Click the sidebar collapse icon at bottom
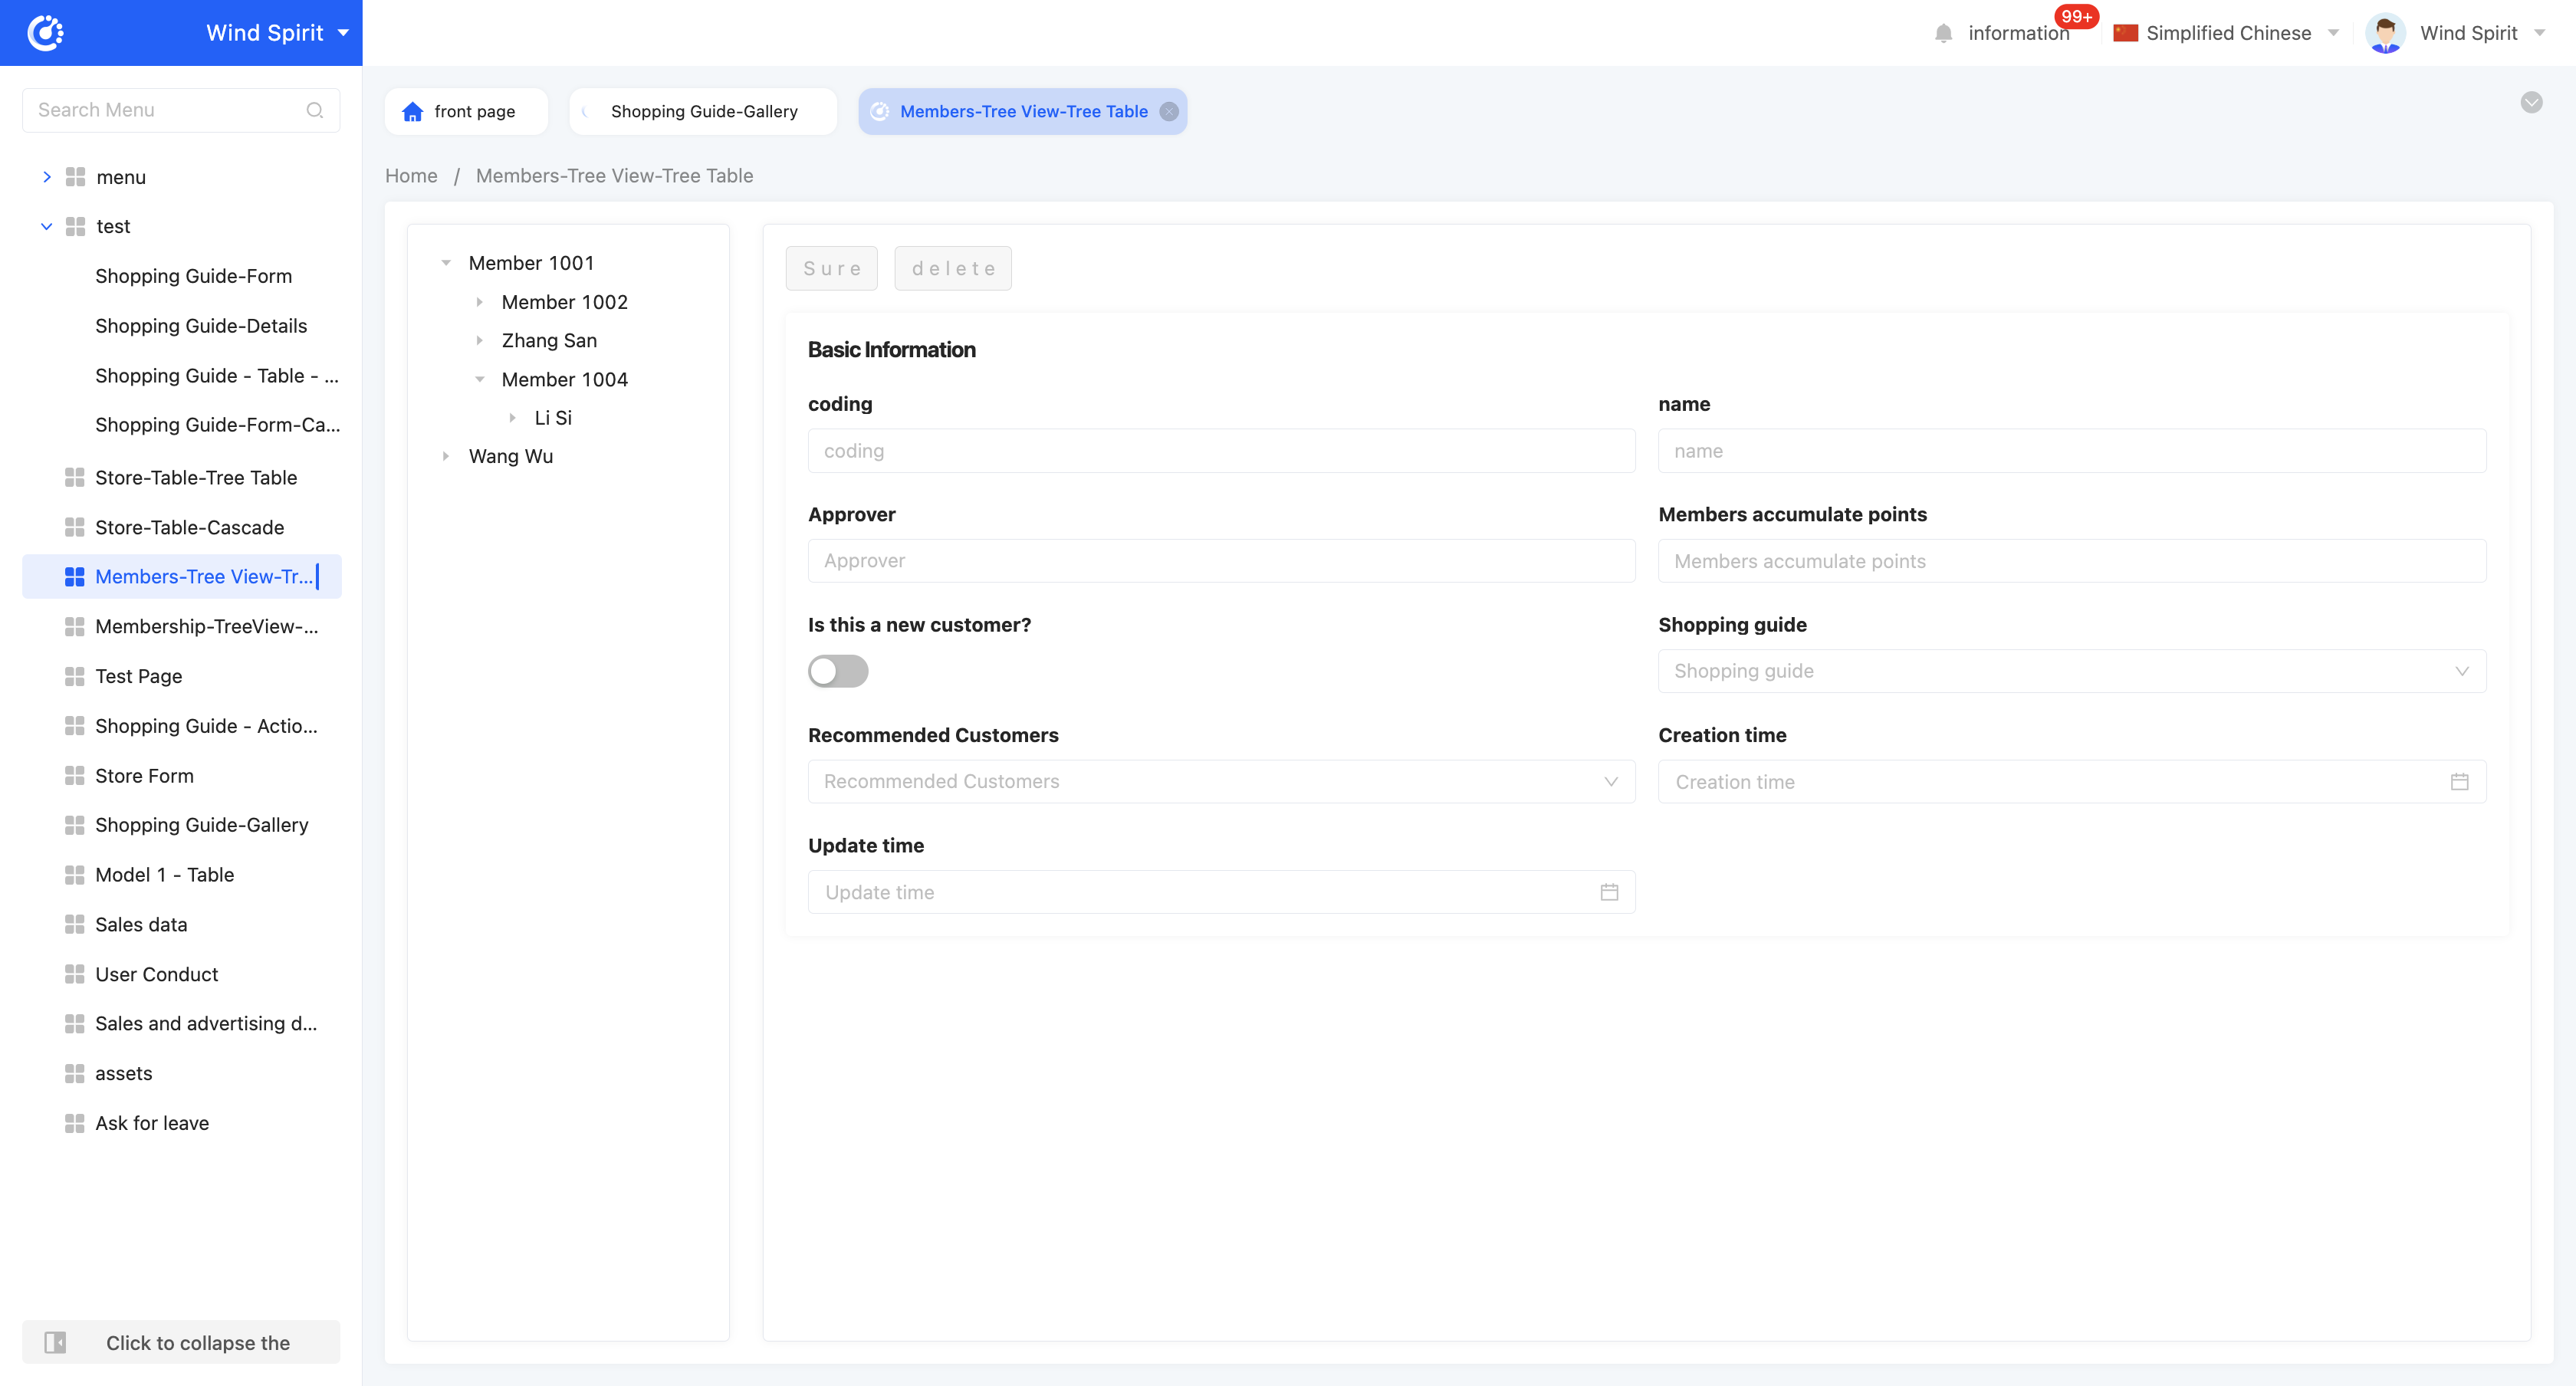 [x=56, y=1342]
